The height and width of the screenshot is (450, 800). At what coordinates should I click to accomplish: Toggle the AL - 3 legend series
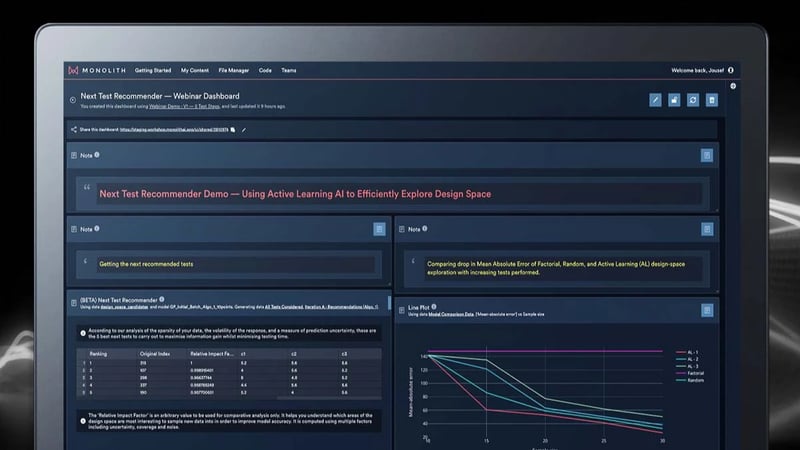687,366
